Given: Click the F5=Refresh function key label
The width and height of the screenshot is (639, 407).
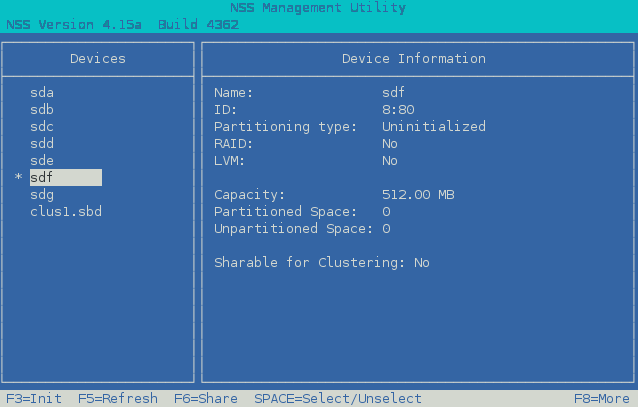Looking at the screenshot, I should [x=118, y=399].
